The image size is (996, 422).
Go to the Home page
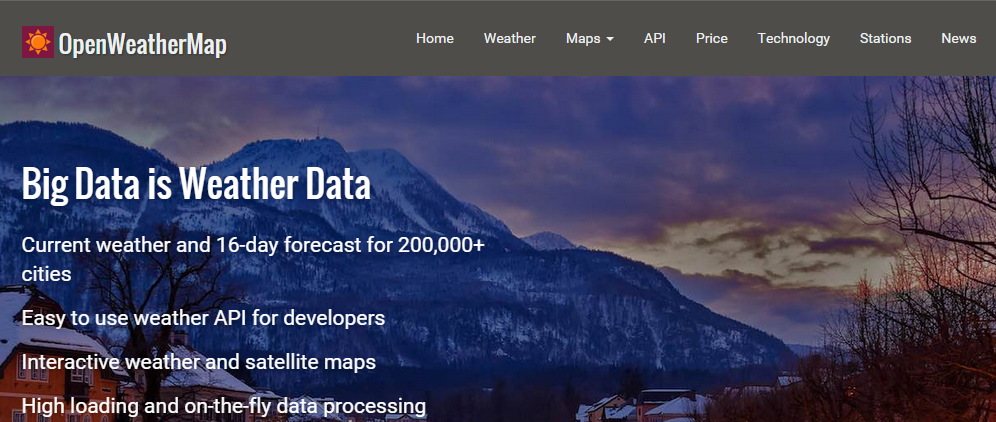(x=435, y=38)
